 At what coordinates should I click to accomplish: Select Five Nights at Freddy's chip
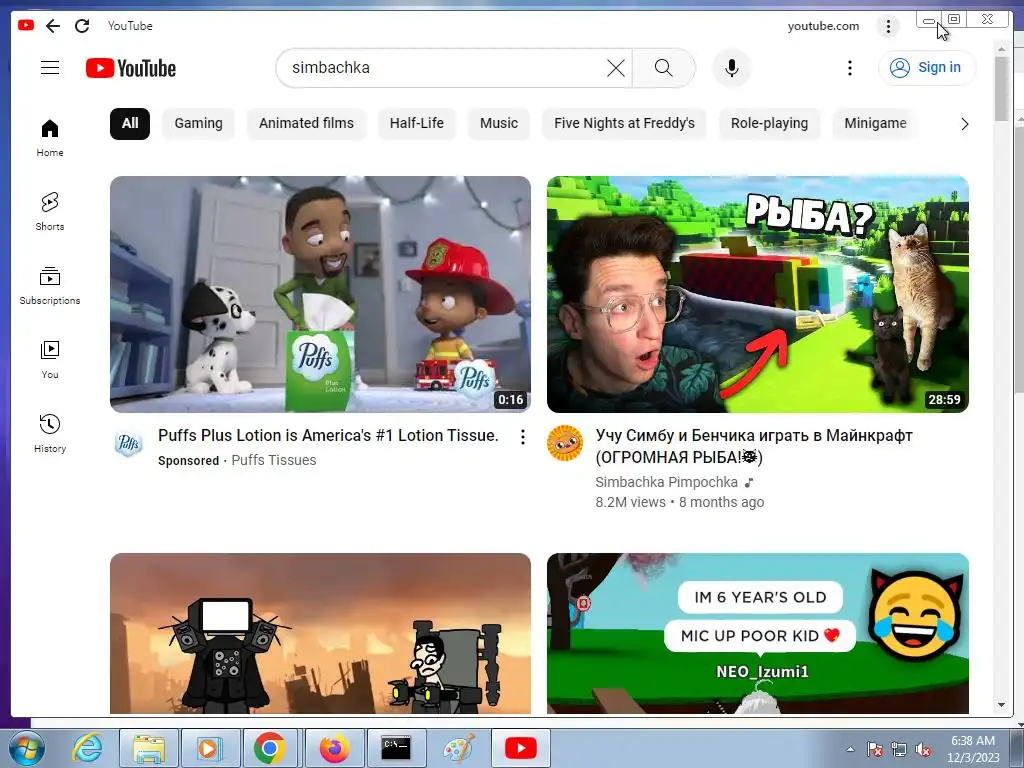pos(624,123)
